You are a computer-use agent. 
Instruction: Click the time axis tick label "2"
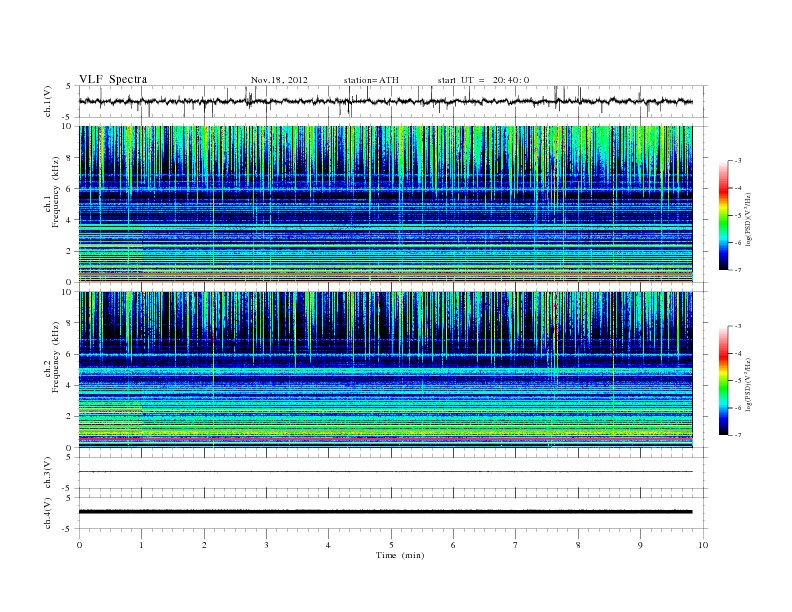(204, 545)
